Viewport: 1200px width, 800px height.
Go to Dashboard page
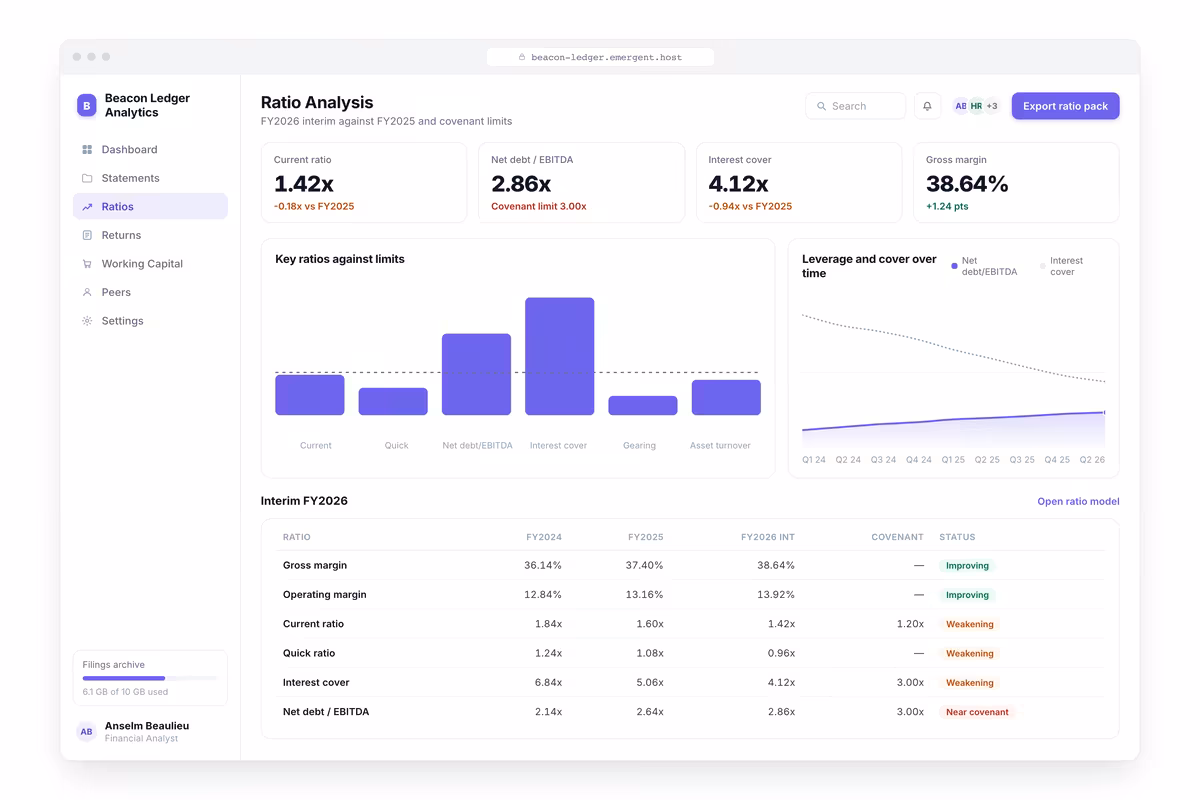tap(150, 150)
